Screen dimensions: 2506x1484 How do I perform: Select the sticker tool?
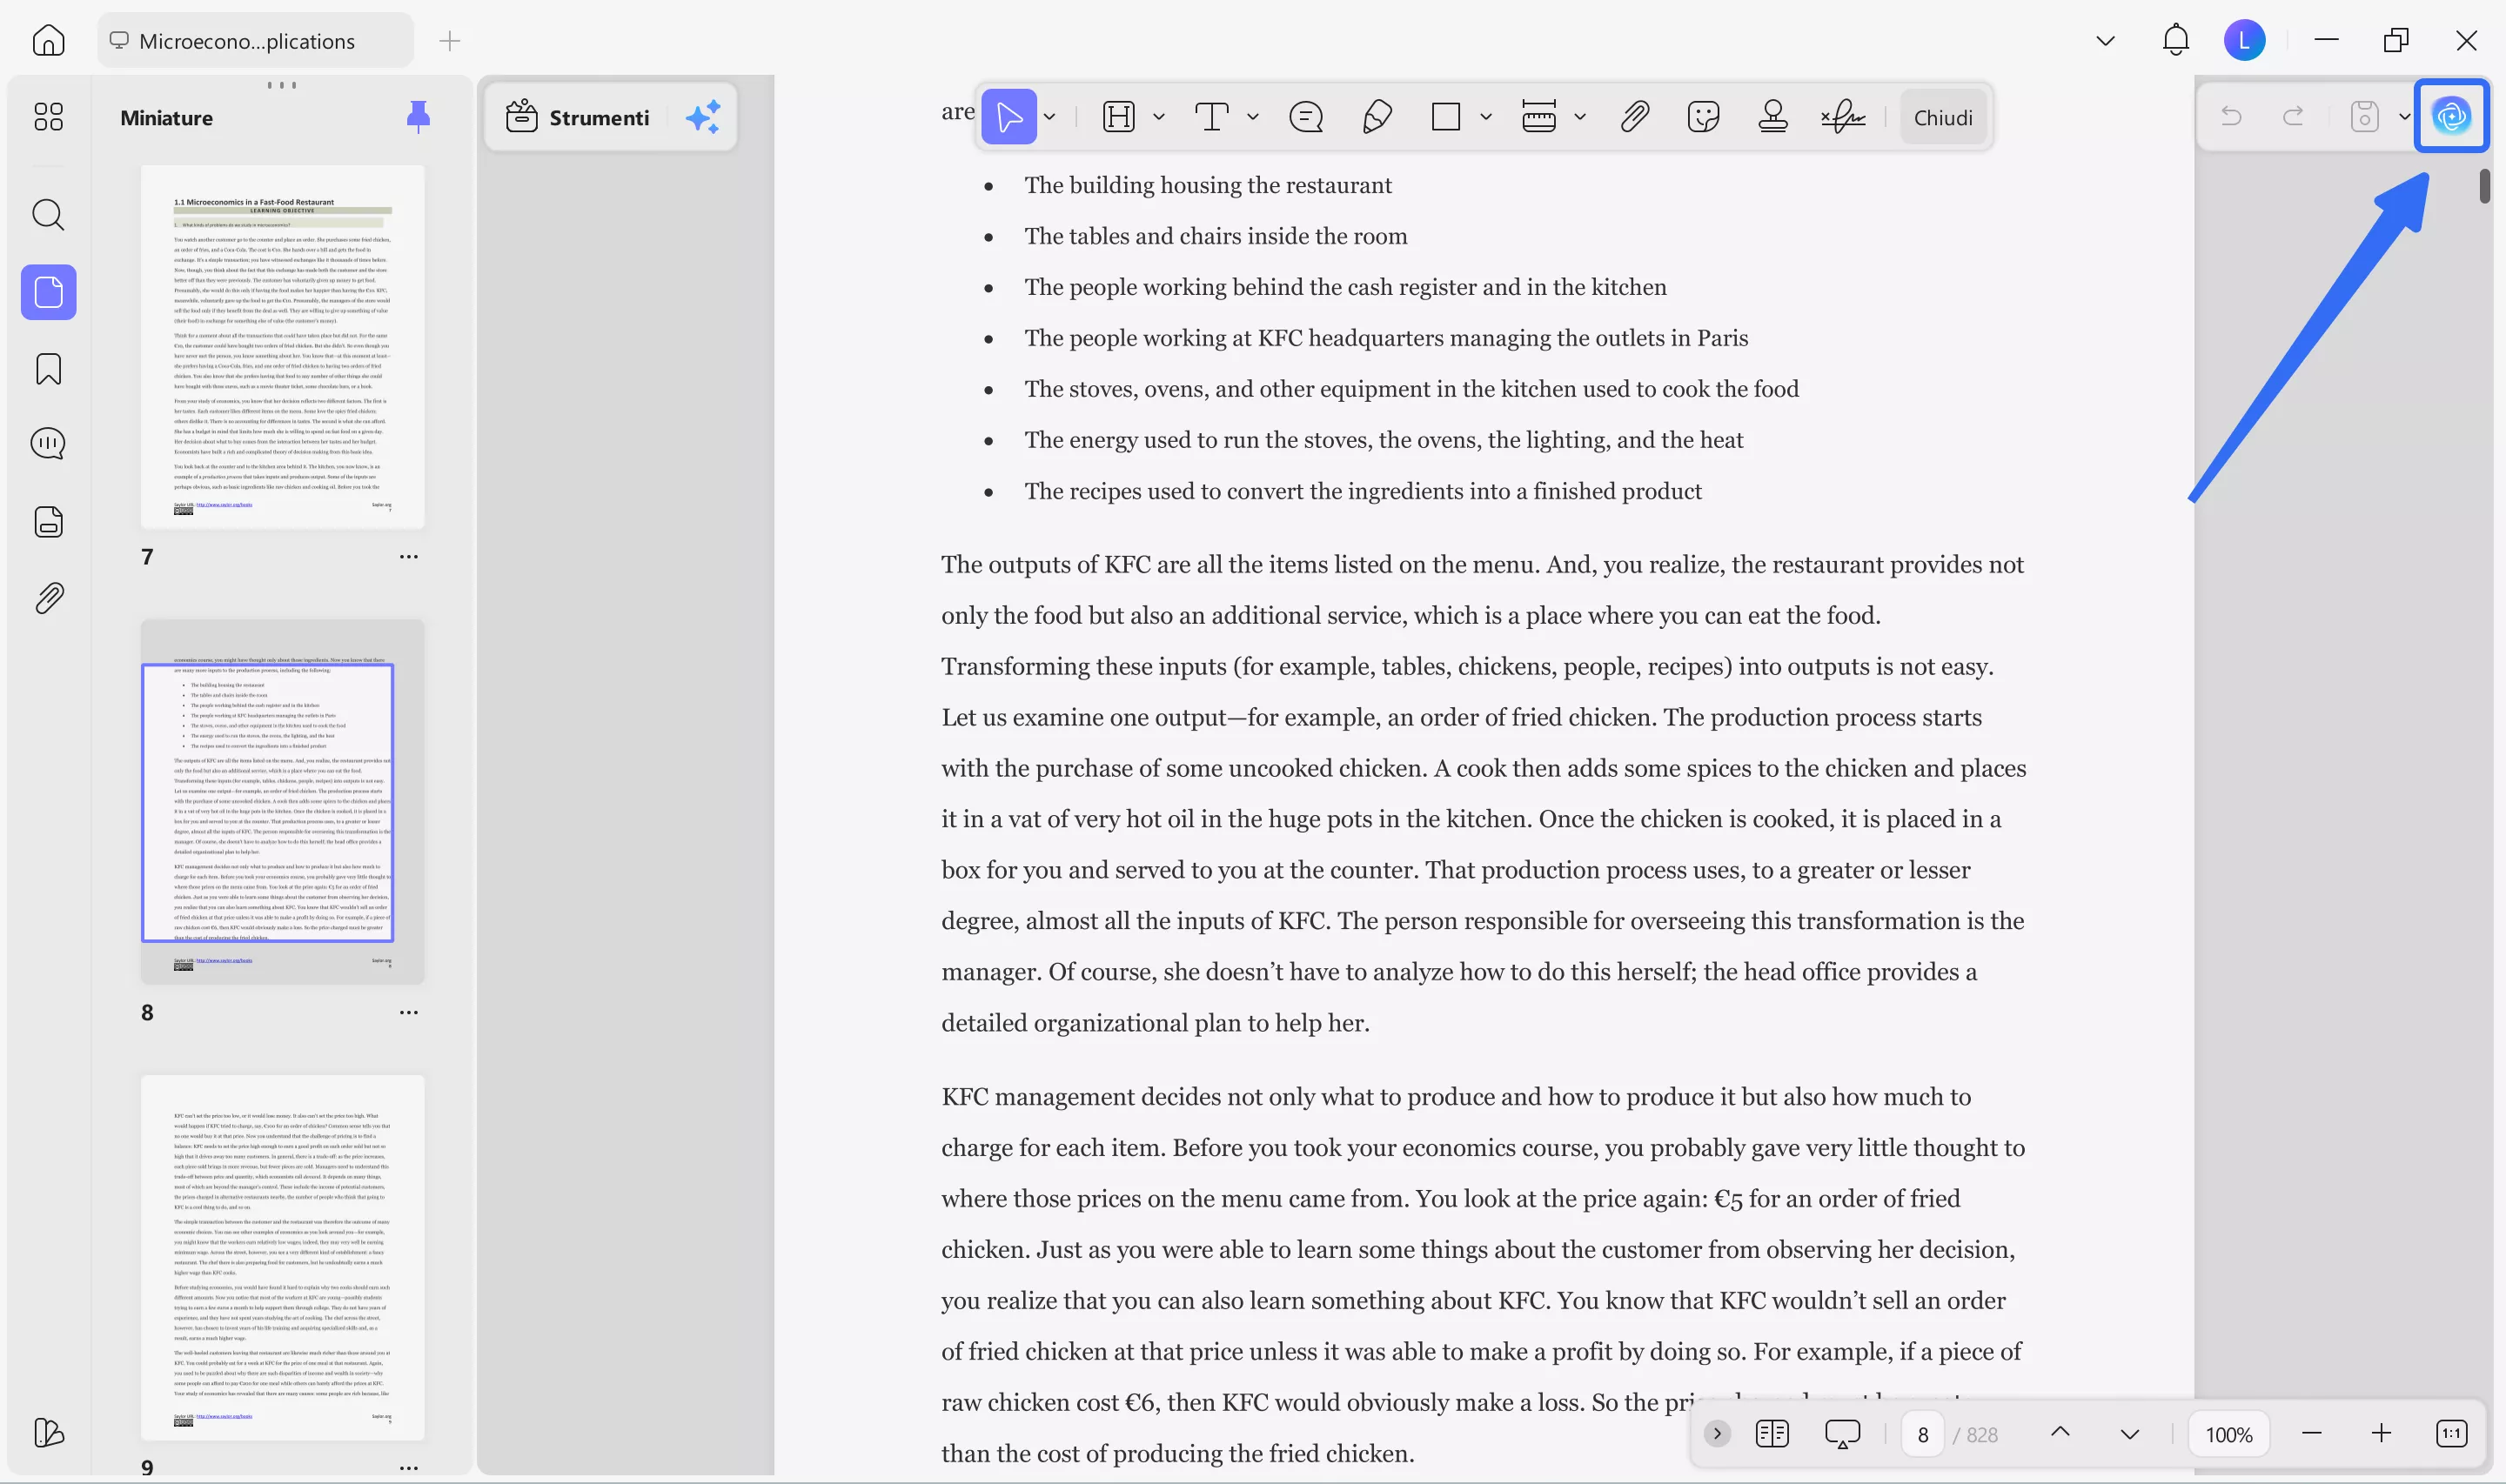click(1703, 117)
